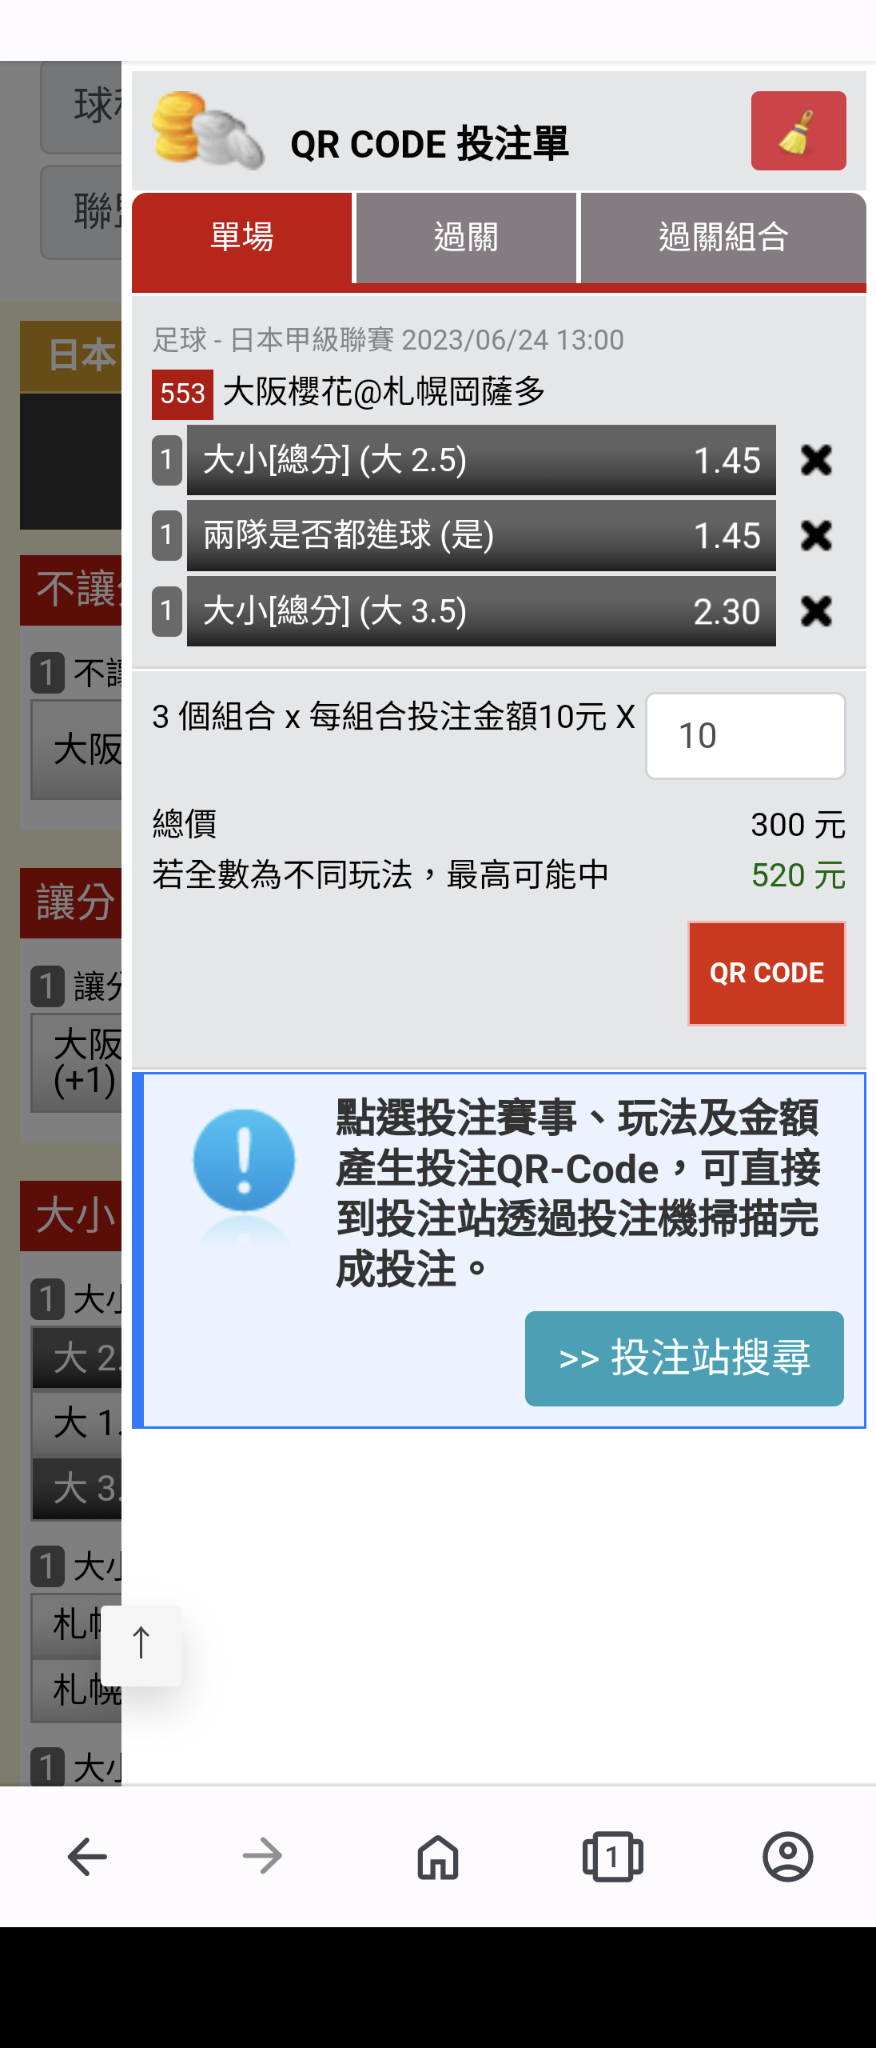Clear the bet slip with the broom icon
The image size is (876, 2048).
coord(798,131)
